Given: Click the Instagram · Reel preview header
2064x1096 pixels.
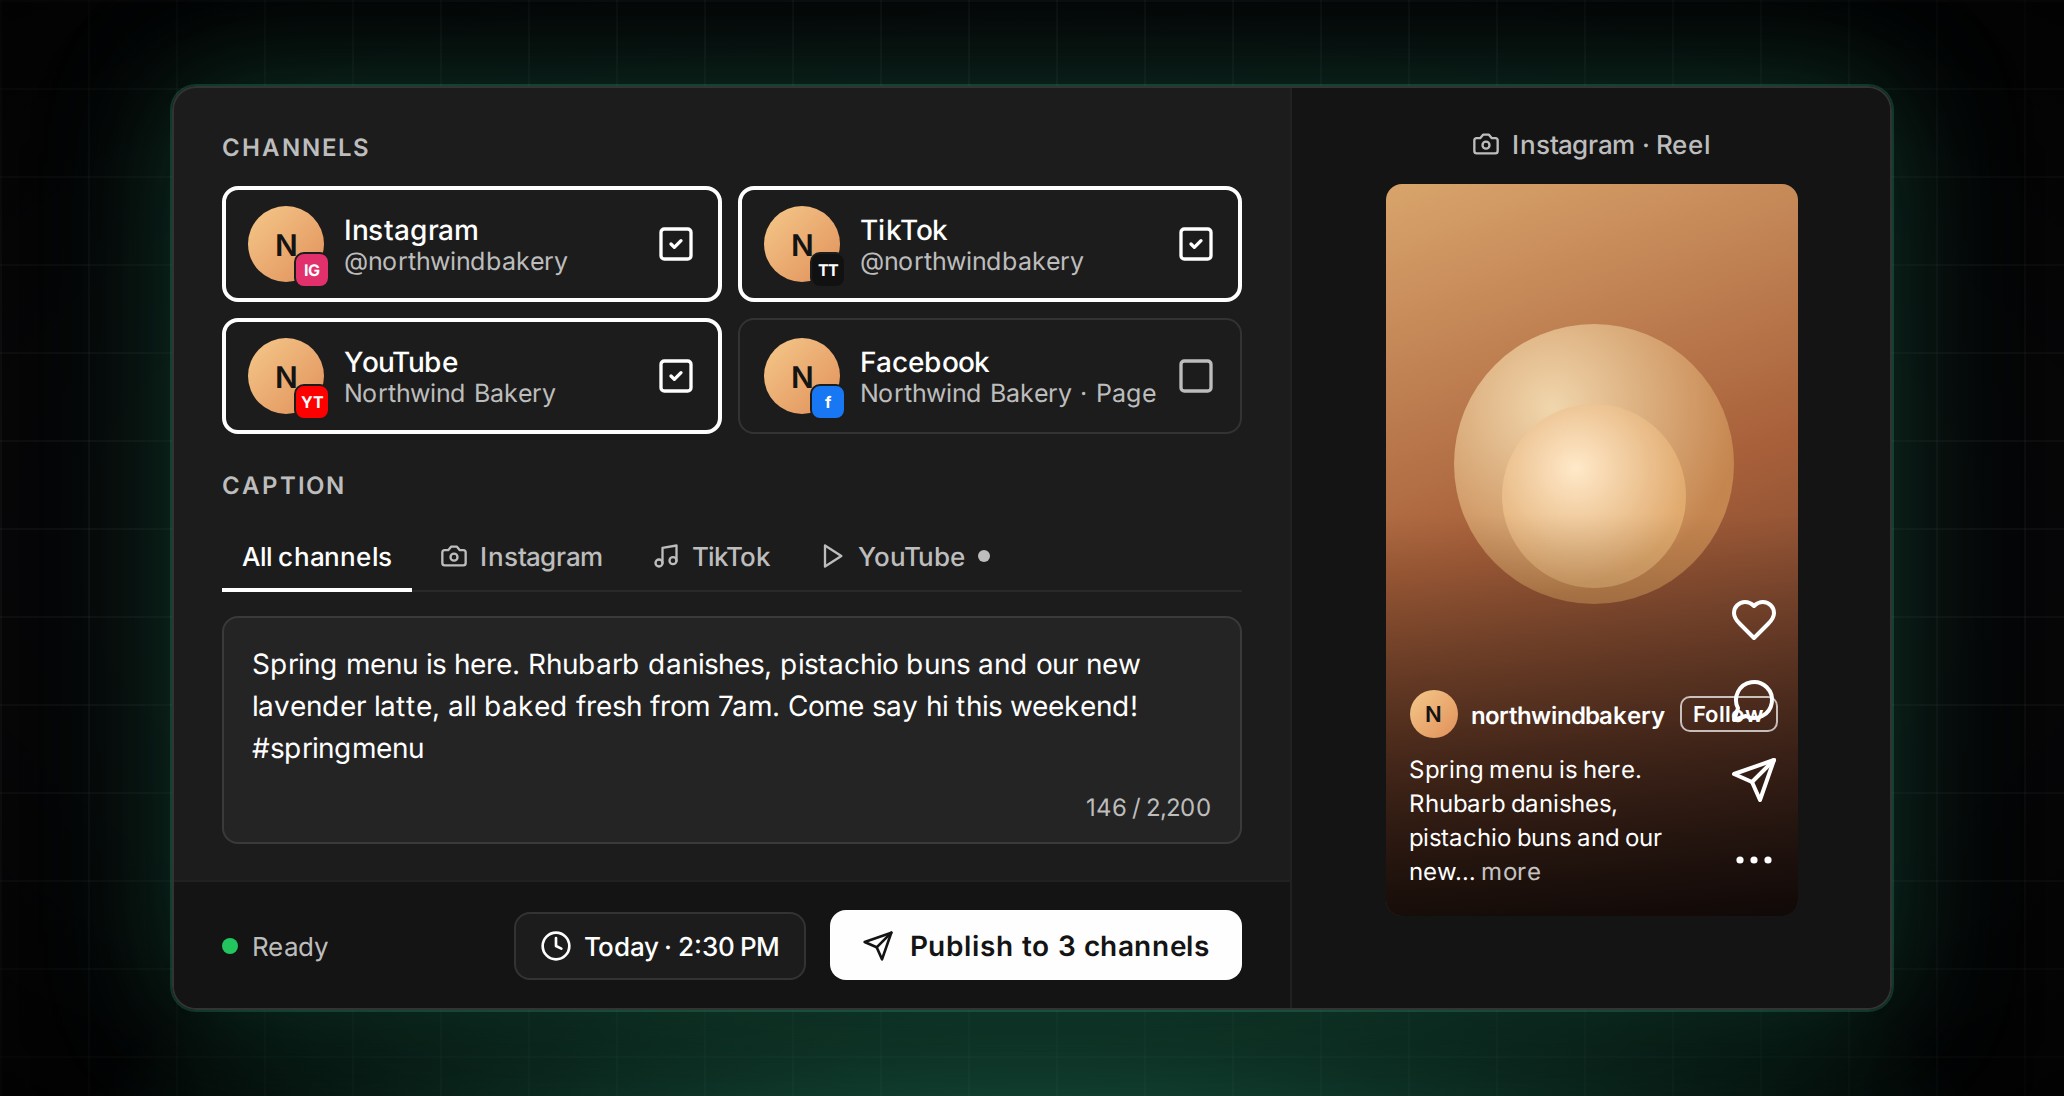Looking at the screenshot, I should point(1592,145).
